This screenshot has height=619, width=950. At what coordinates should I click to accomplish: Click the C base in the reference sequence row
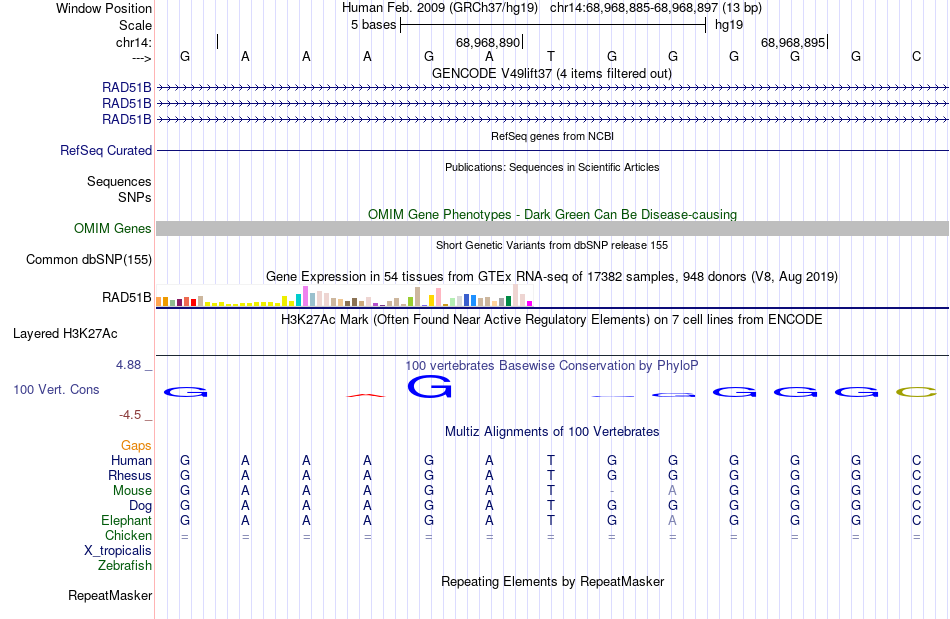tap(917, 56)
